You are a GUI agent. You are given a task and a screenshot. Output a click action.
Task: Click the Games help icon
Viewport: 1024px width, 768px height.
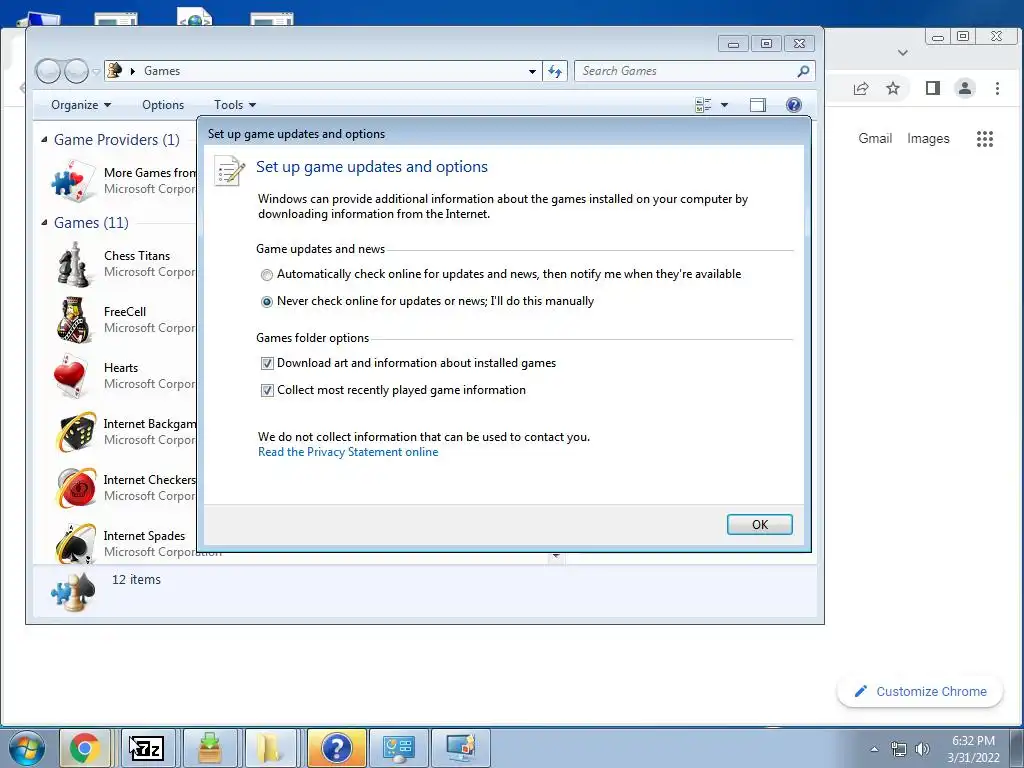[793, 105]
